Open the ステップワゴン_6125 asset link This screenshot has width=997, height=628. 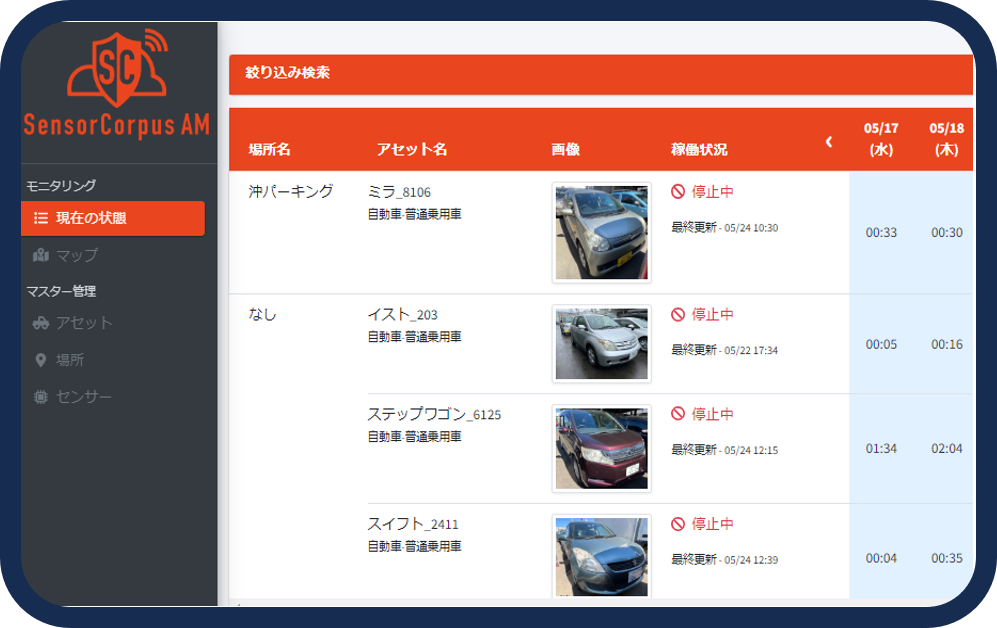click(434, 414)
